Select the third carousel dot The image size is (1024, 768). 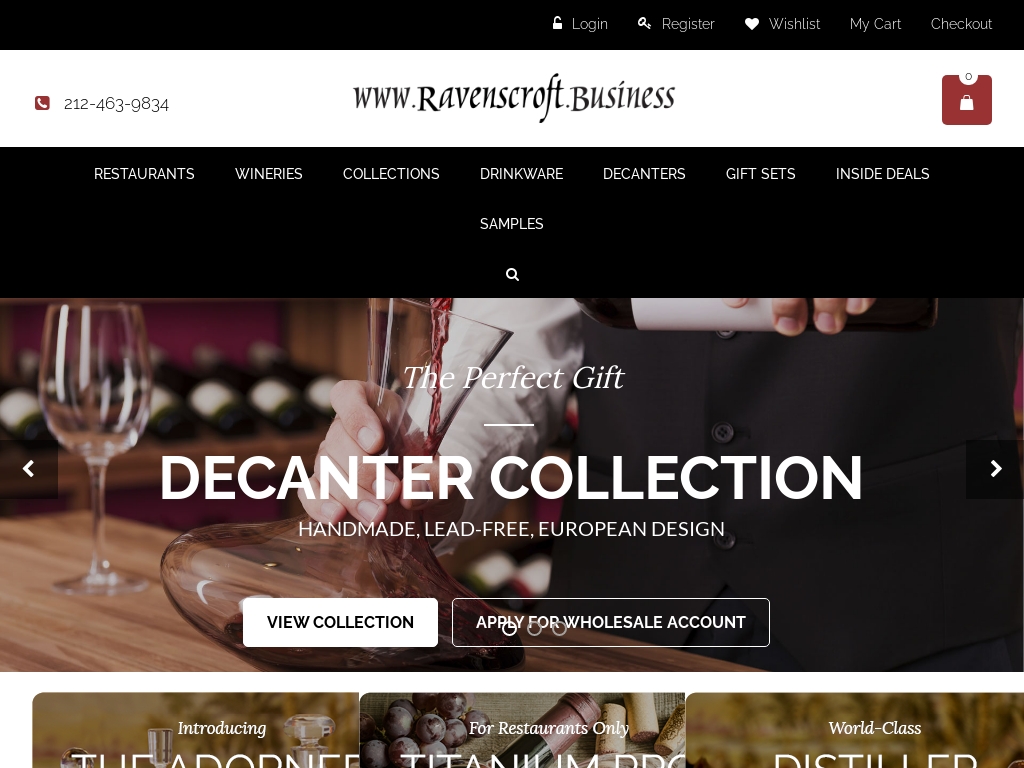click(559, 628)
